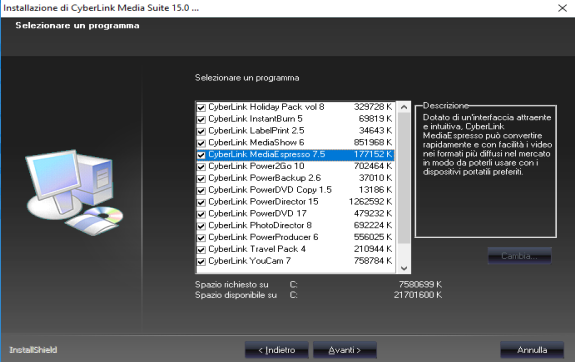Screen dimensions: 575x362
Task: Click the InstallShield label
Action: point(33,350)
